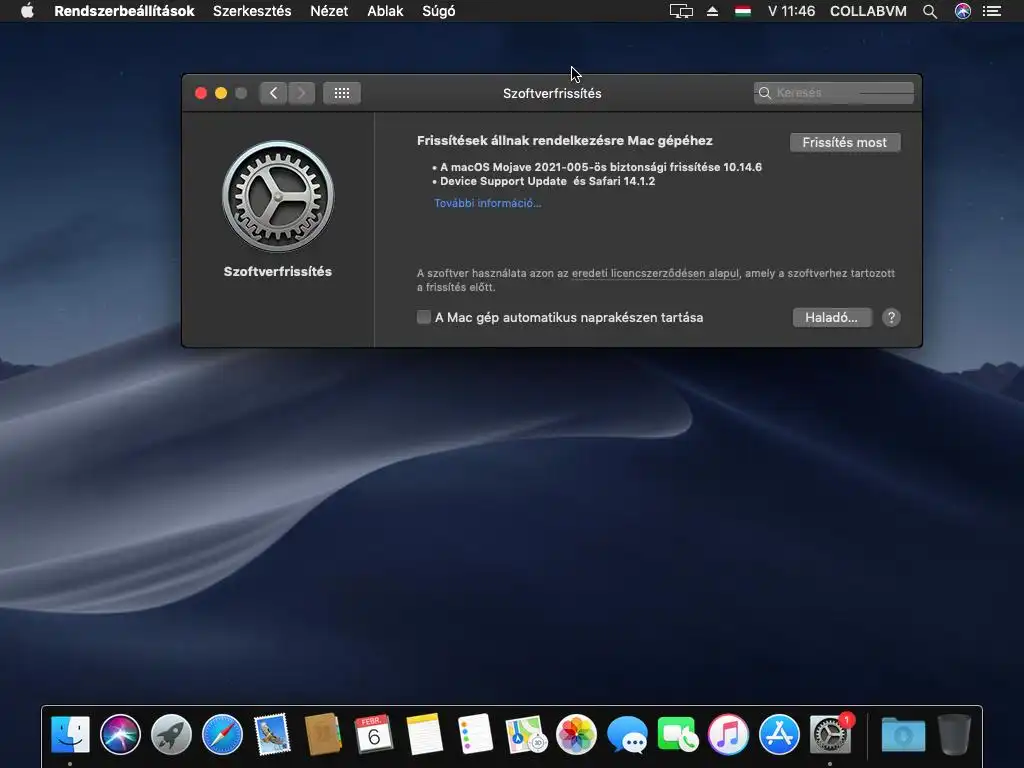Open Safari compass icon in Dock
The width and height of the screenshot is (1024, 768).
[x=222, y=735]
